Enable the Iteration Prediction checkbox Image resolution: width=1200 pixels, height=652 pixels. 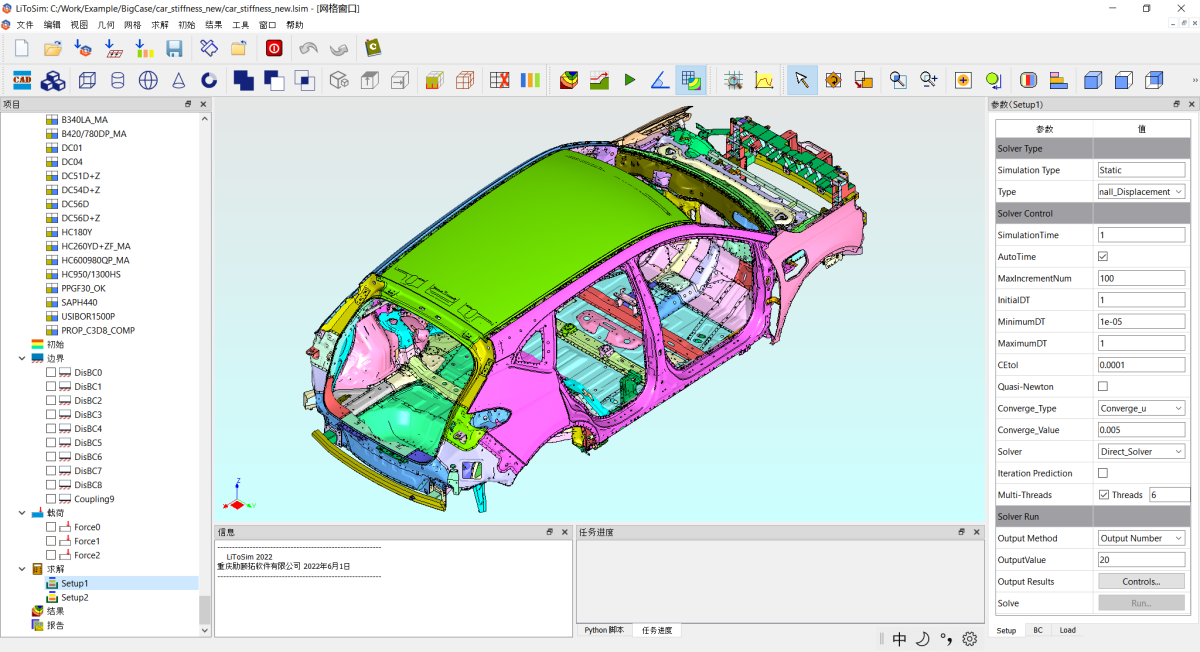(1103, 473)
